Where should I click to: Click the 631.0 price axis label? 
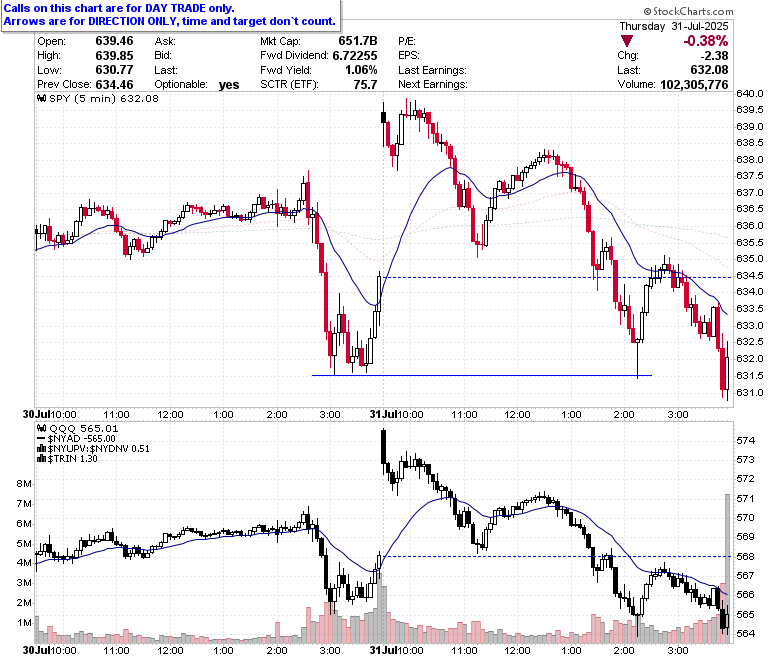pos(750,393)
